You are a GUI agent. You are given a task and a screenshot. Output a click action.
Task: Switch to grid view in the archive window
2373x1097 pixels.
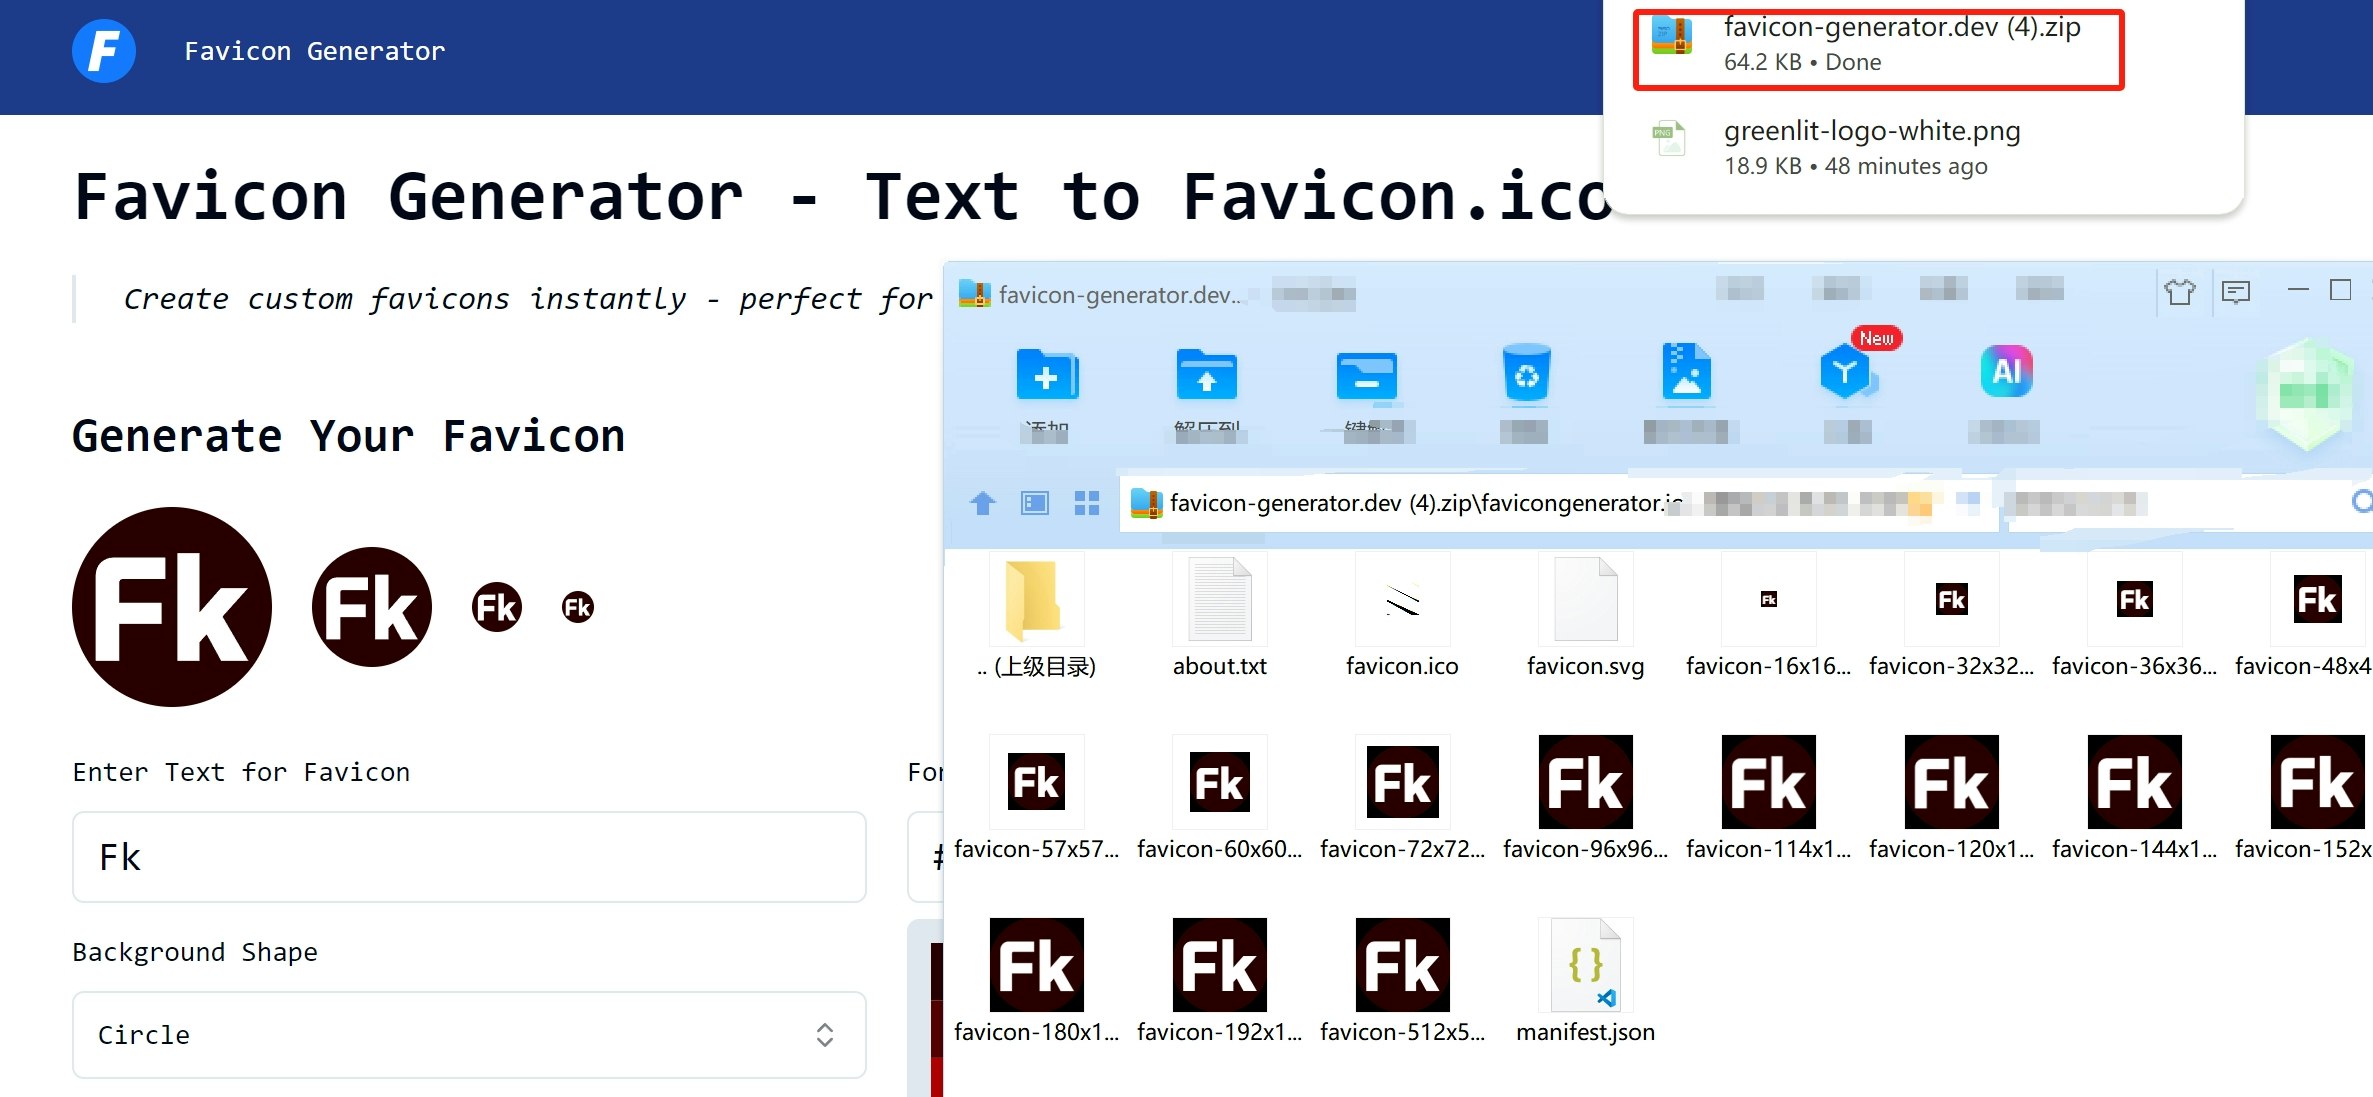coord(1087,504)
